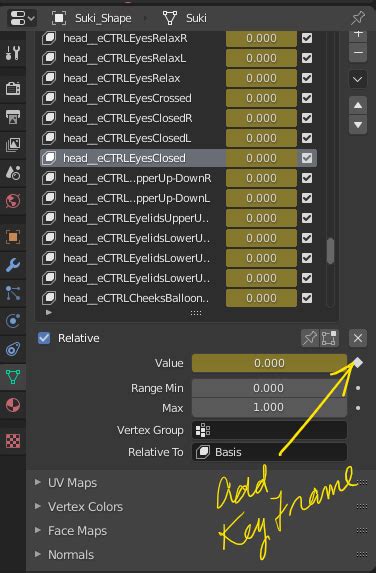
Task: Click the shape key Value slider
Action: (269, 363)
